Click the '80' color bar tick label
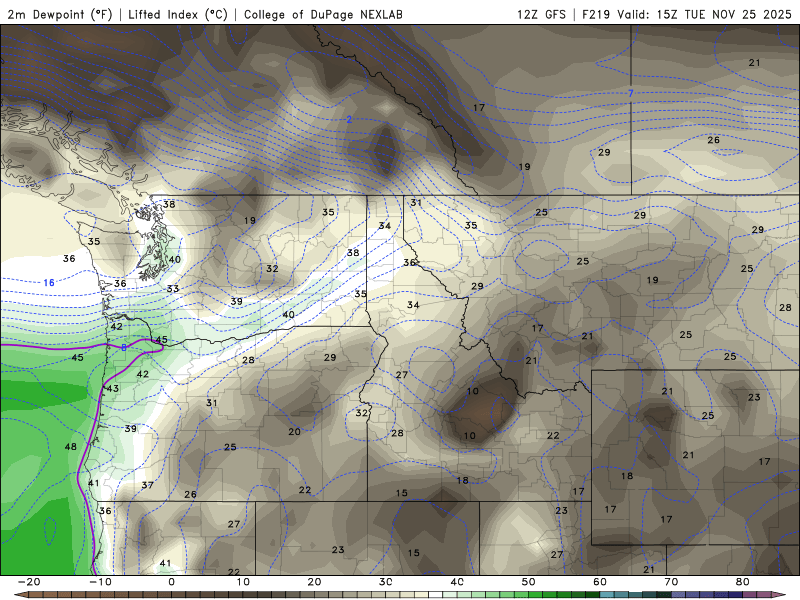The width and height of the screenshot is (800, 600). click(743, 582)
